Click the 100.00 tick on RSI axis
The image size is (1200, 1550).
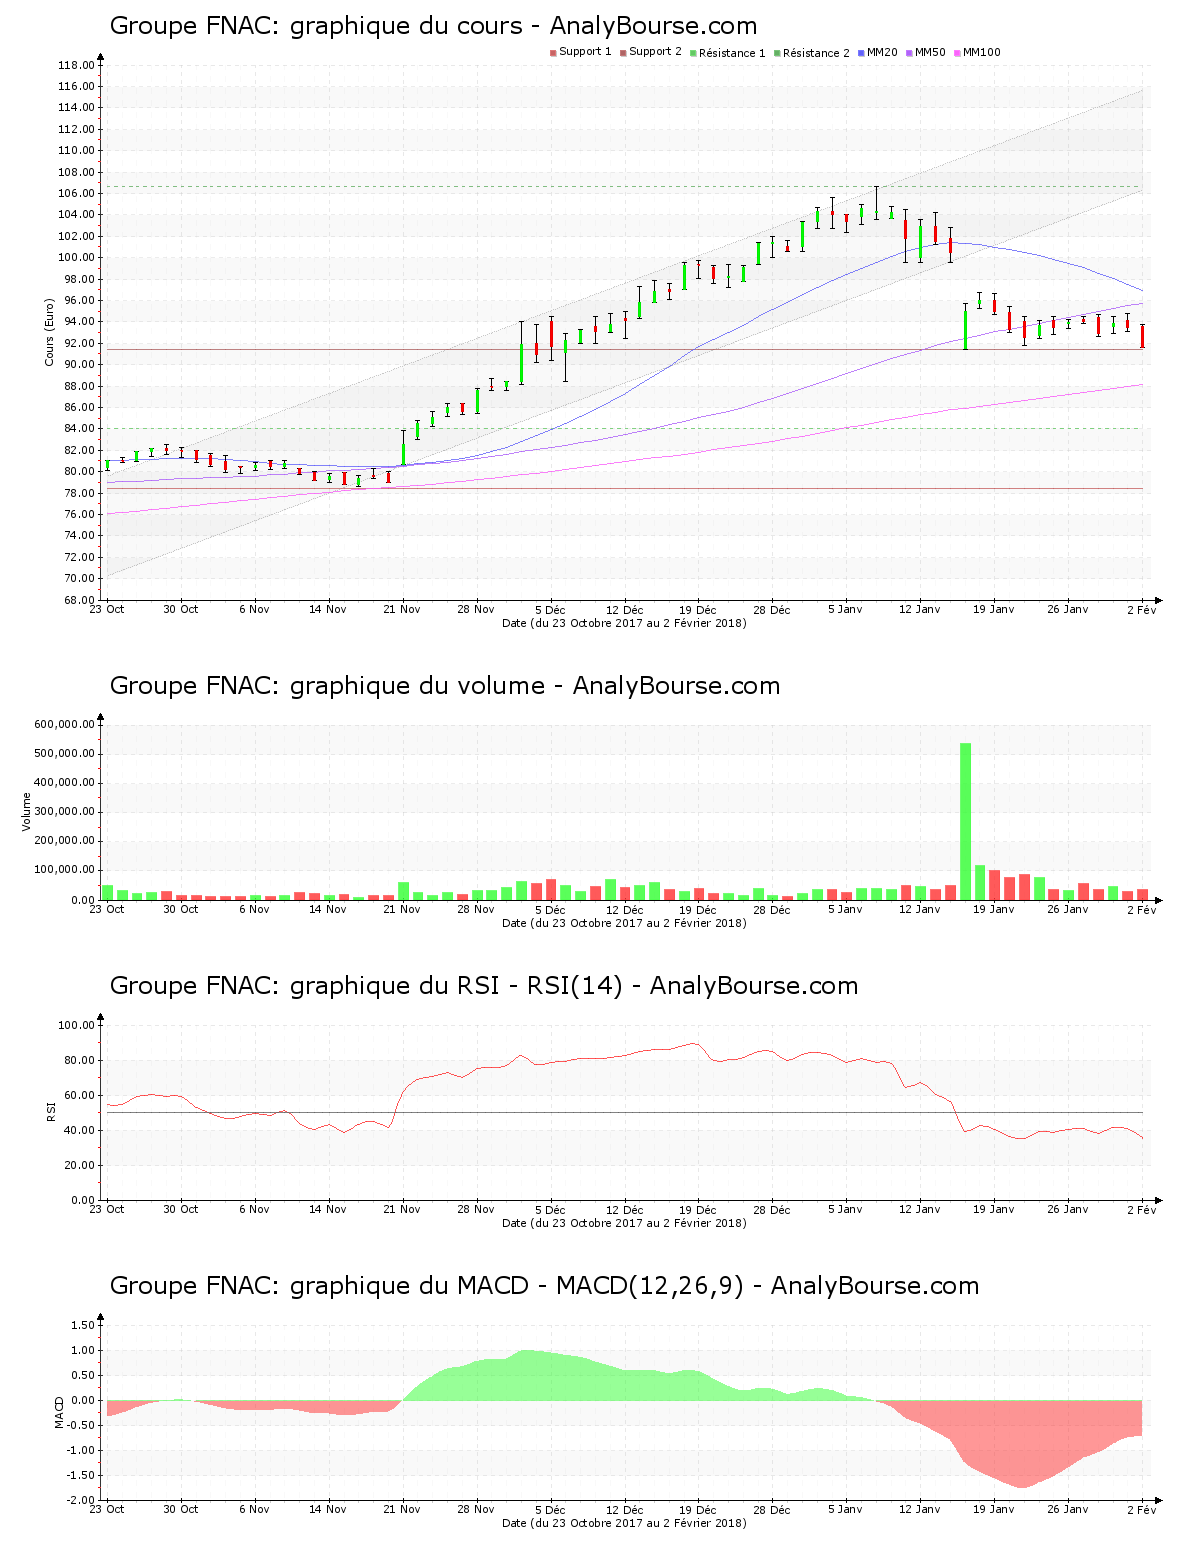point(76,1025)
